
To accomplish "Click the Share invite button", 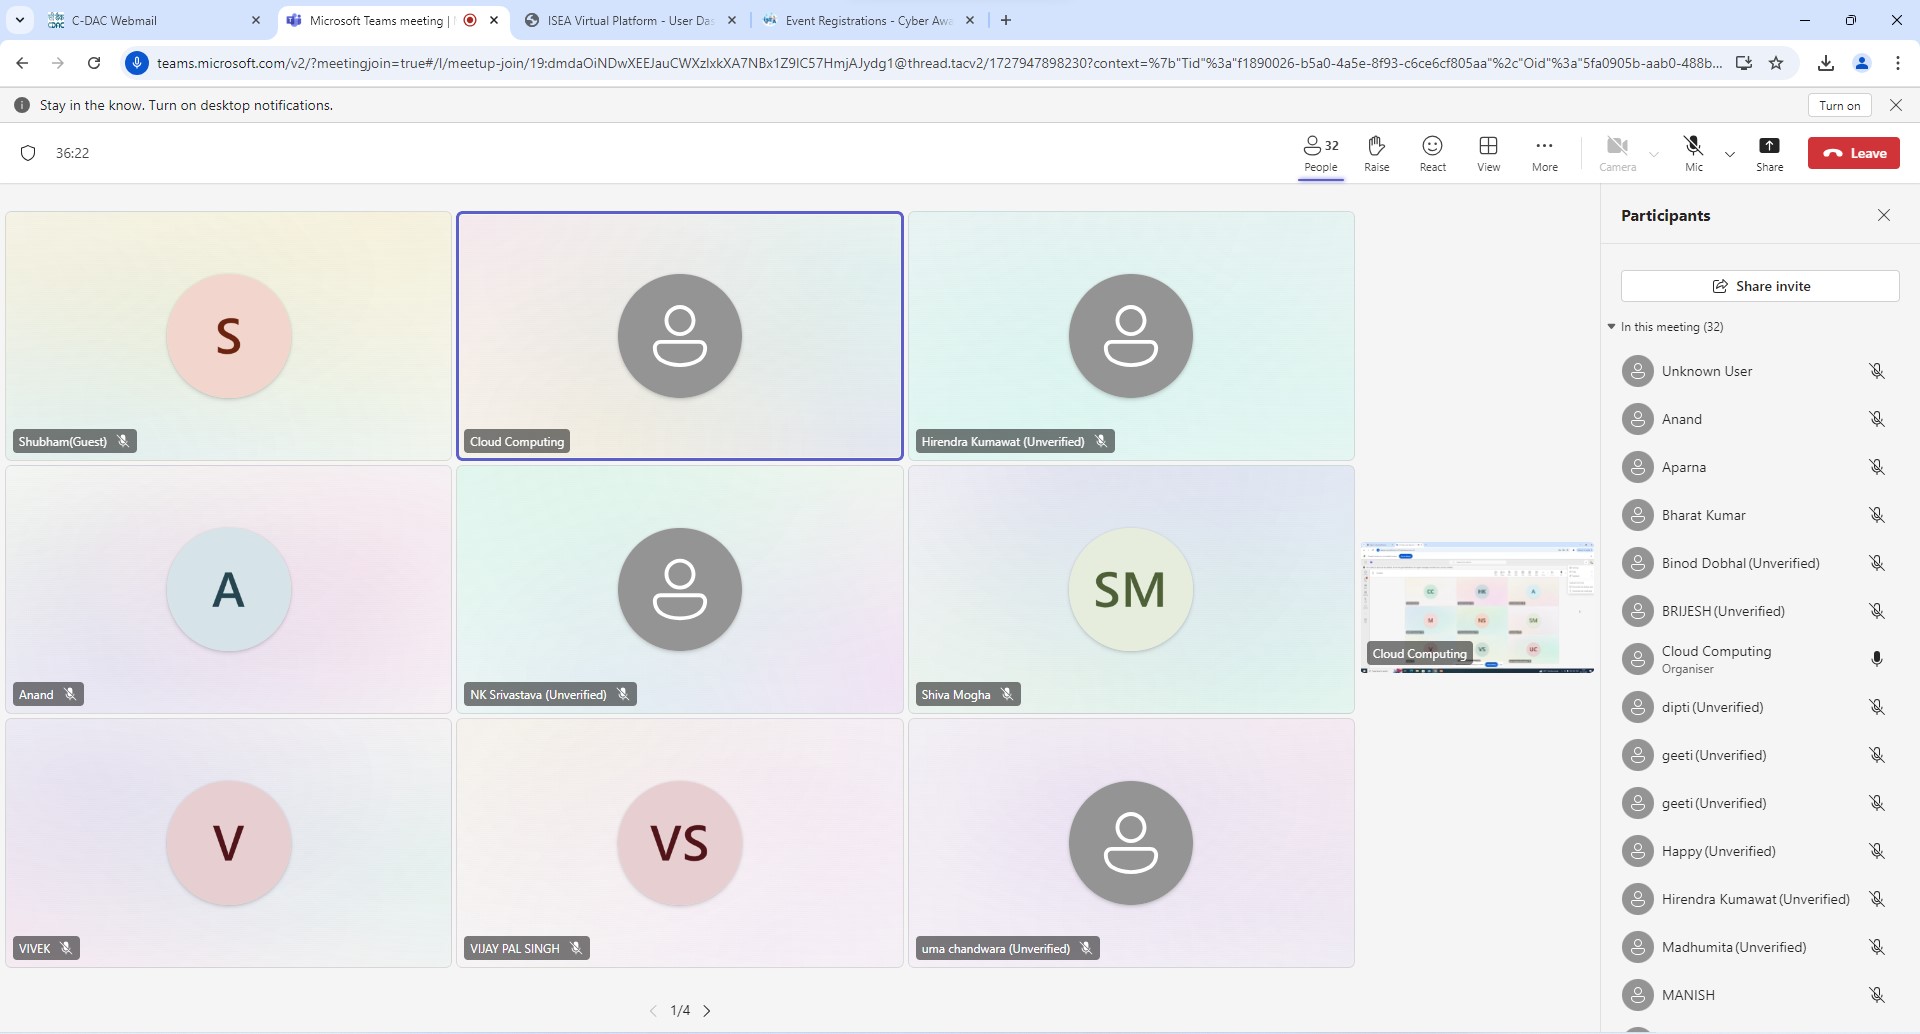I will click(1759, 286).
